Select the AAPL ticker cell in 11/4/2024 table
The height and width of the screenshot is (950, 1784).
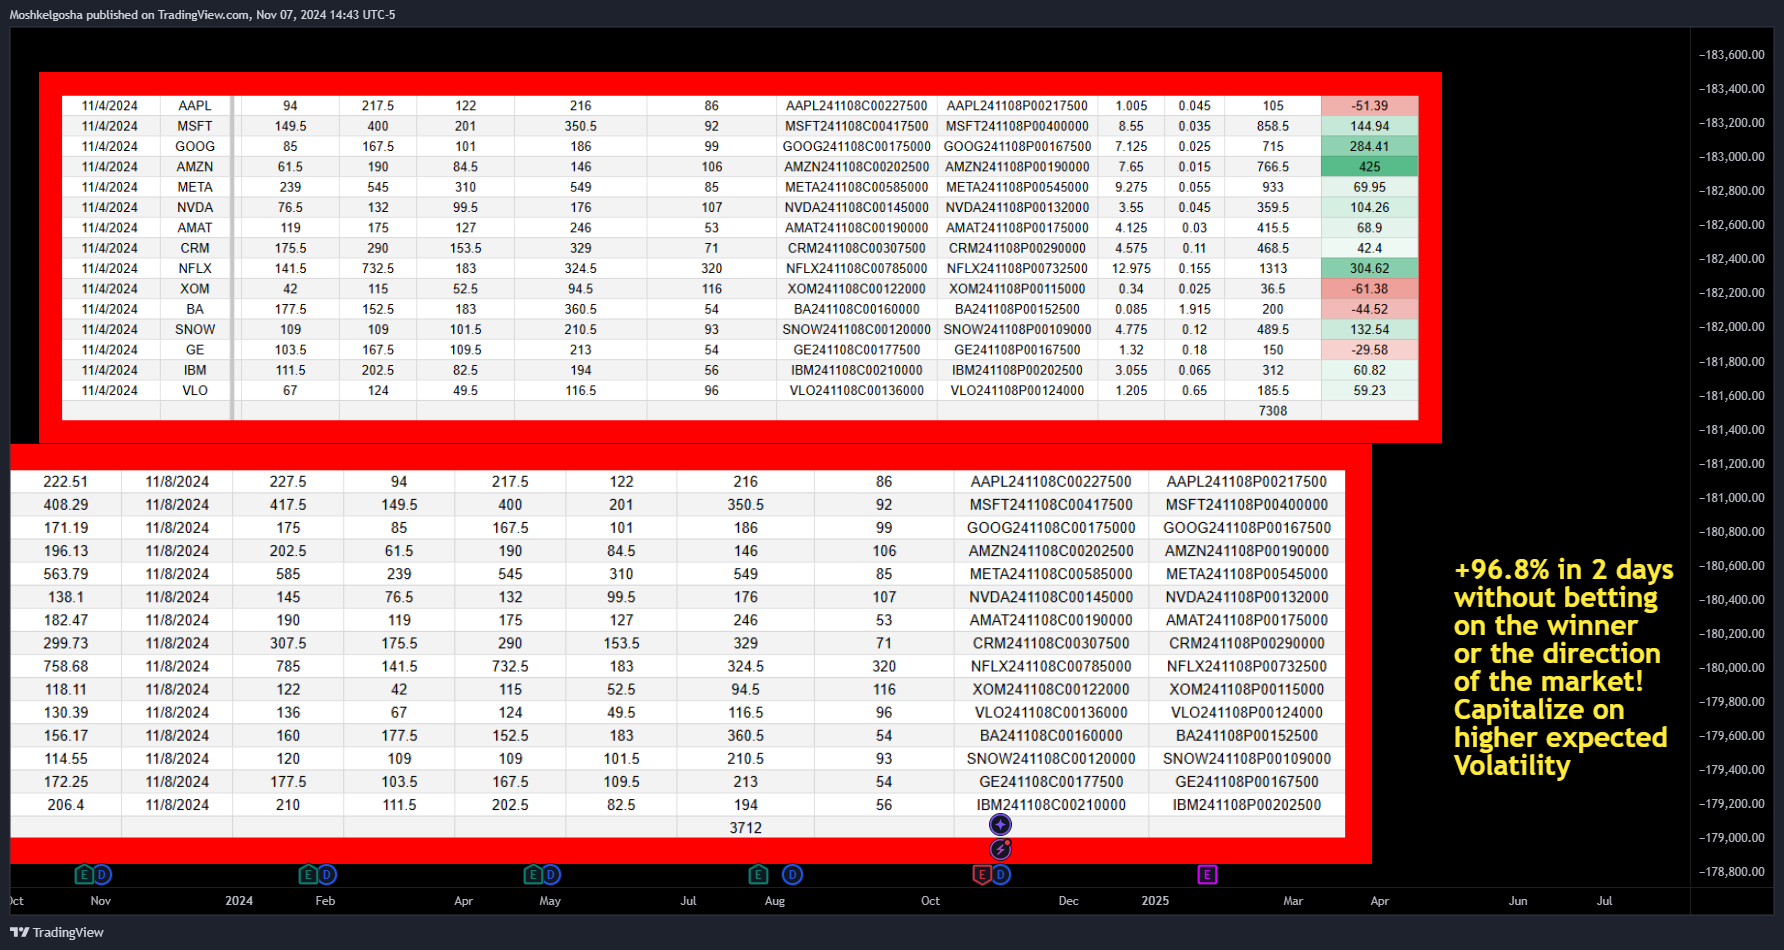click(x=195, y=106)
